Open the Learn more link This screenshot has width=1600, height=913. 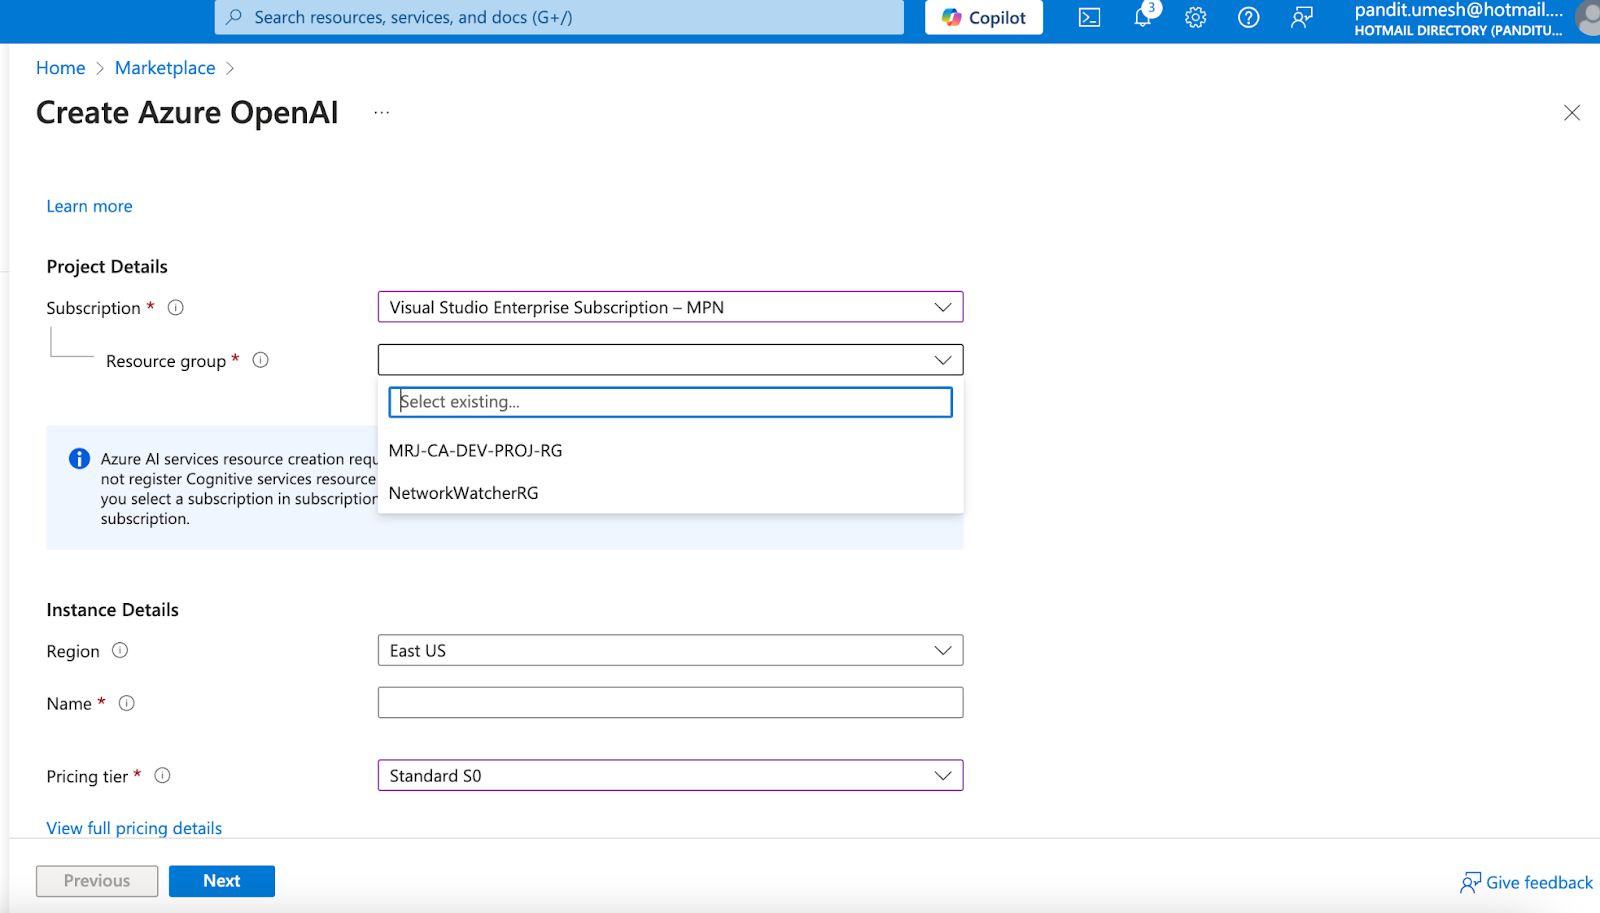click(x=89, y=206)
